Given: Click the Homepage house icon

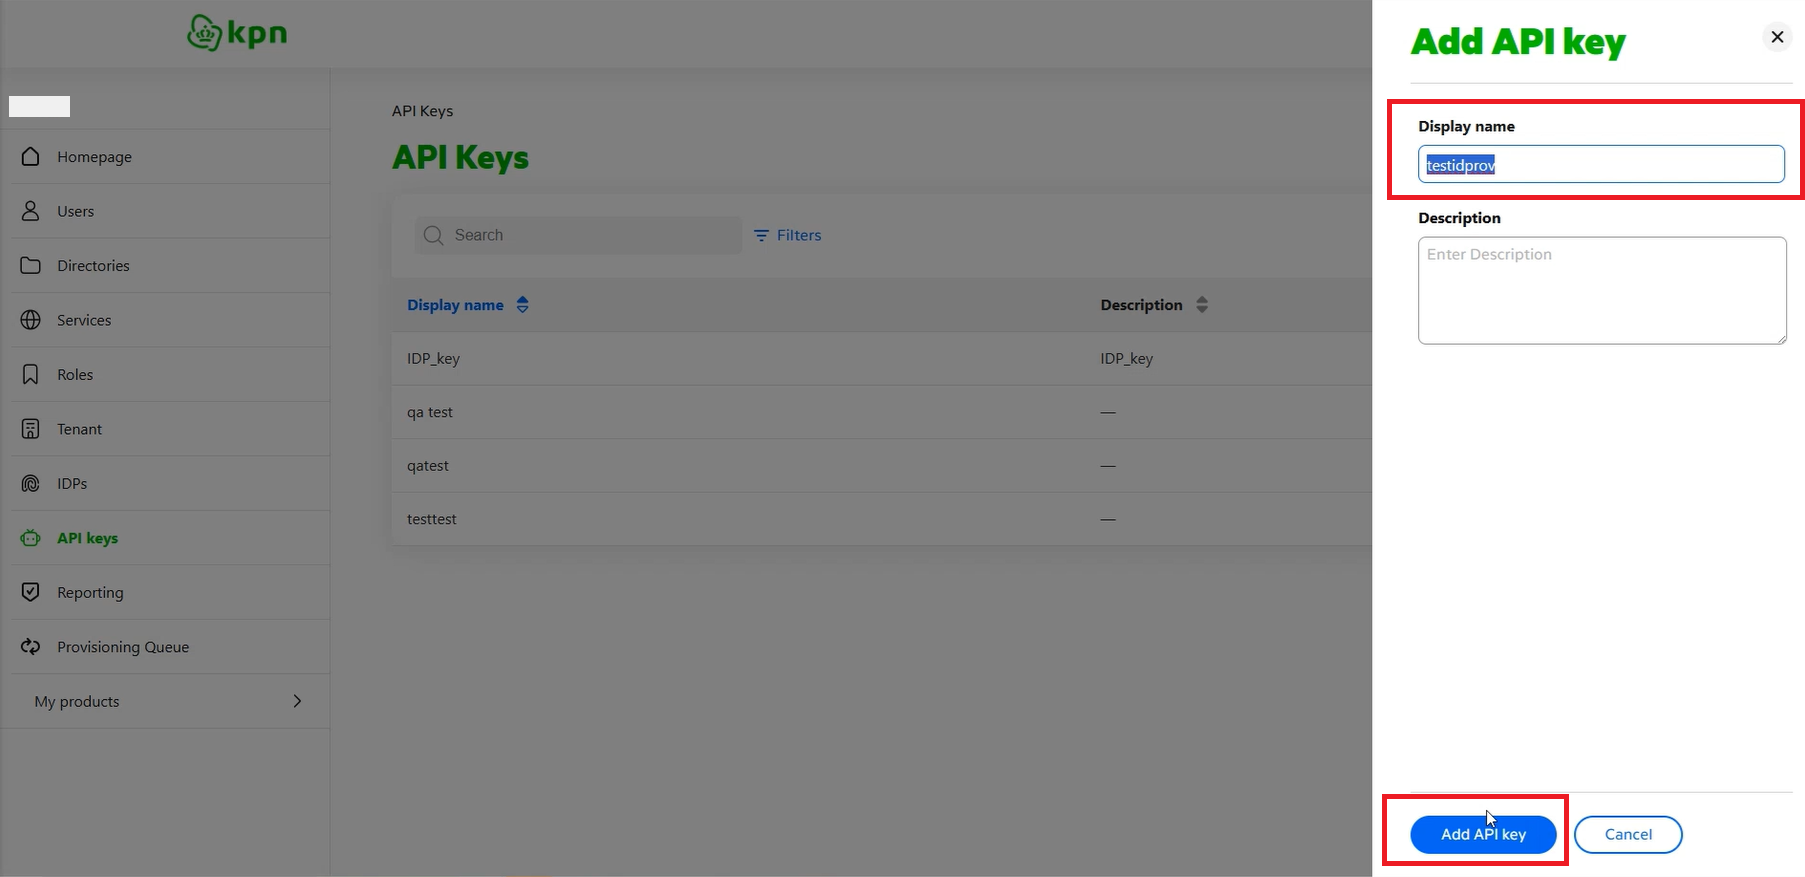Looking at the screenshot, I should (31, 156).
